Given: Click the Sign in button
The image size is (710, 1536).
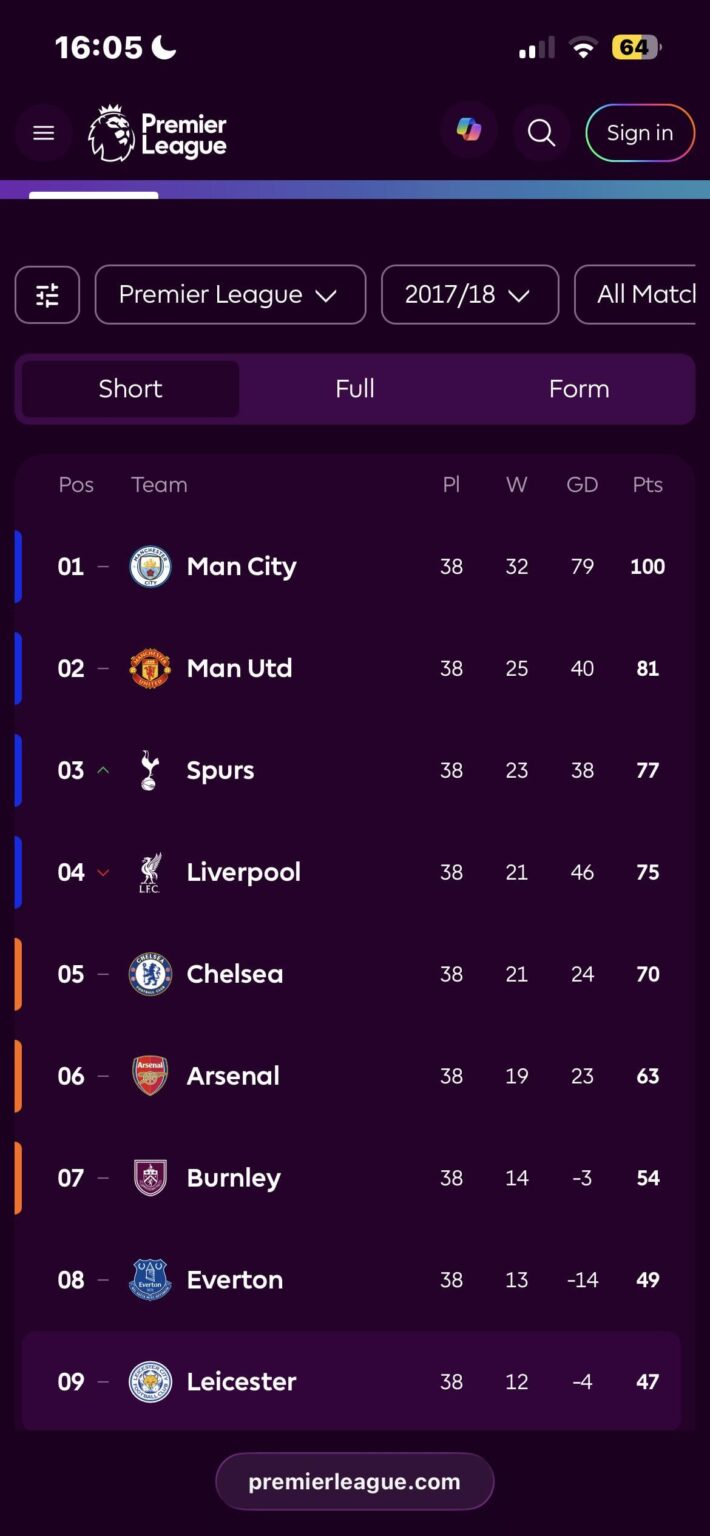Looking at the screenshot, I should pyautogui.click(x=640, y=132).
